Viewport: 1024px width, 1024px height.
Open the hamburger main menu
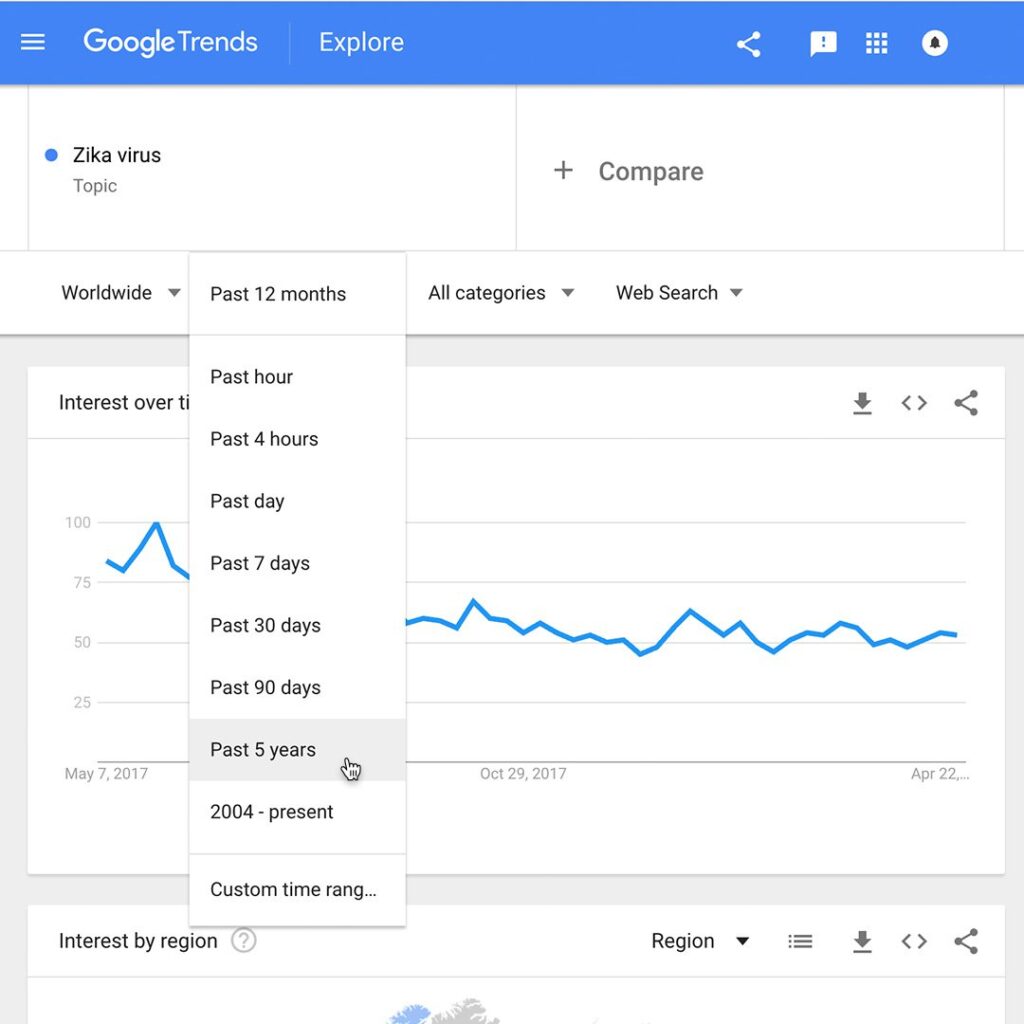coord(33,43)
